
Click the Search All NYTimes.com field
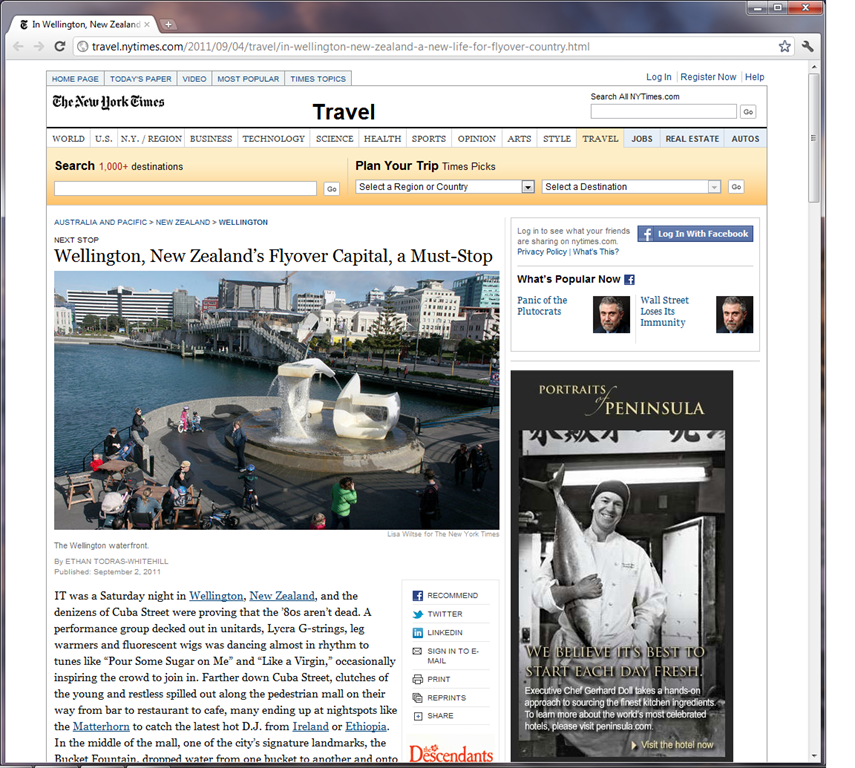point(664,112)
